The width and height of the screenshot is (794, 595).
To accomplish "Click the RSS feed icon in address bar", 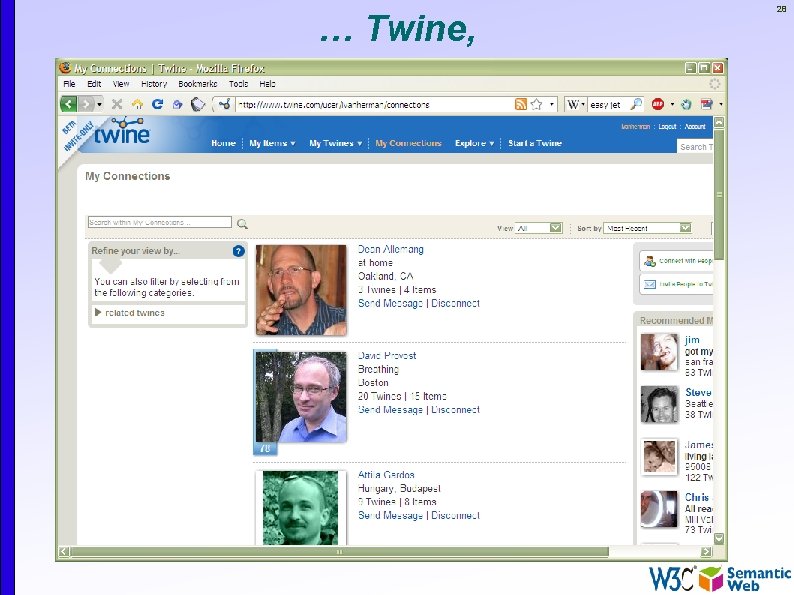I will pyautogui.click(x=521, y=104).
